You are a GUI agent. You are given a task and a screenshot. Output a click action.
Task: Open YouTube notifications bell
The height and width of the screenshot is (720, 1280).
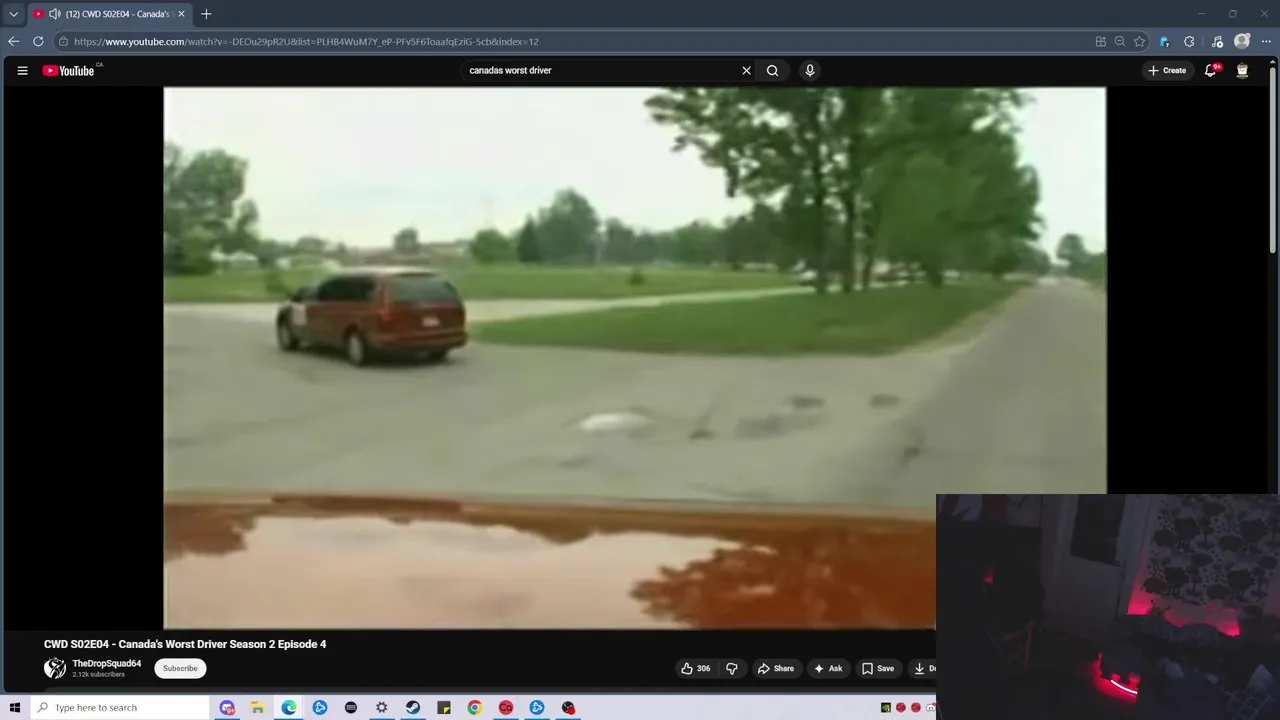pyautogui.click(x=1211, y=70)
